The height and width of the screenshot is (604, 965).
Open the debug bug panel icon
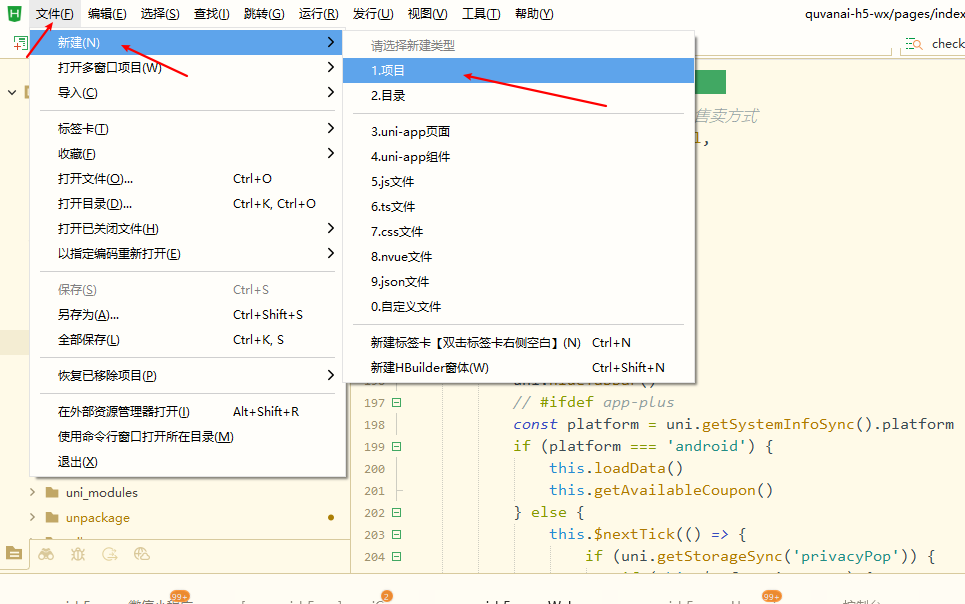pyautogui.click(x=78, y=554)
